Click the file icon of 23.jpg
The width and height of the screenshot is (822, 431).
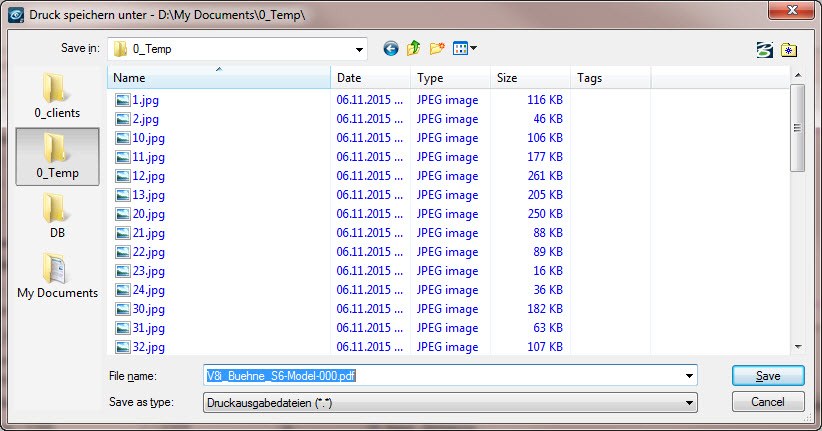click(123, 271)
